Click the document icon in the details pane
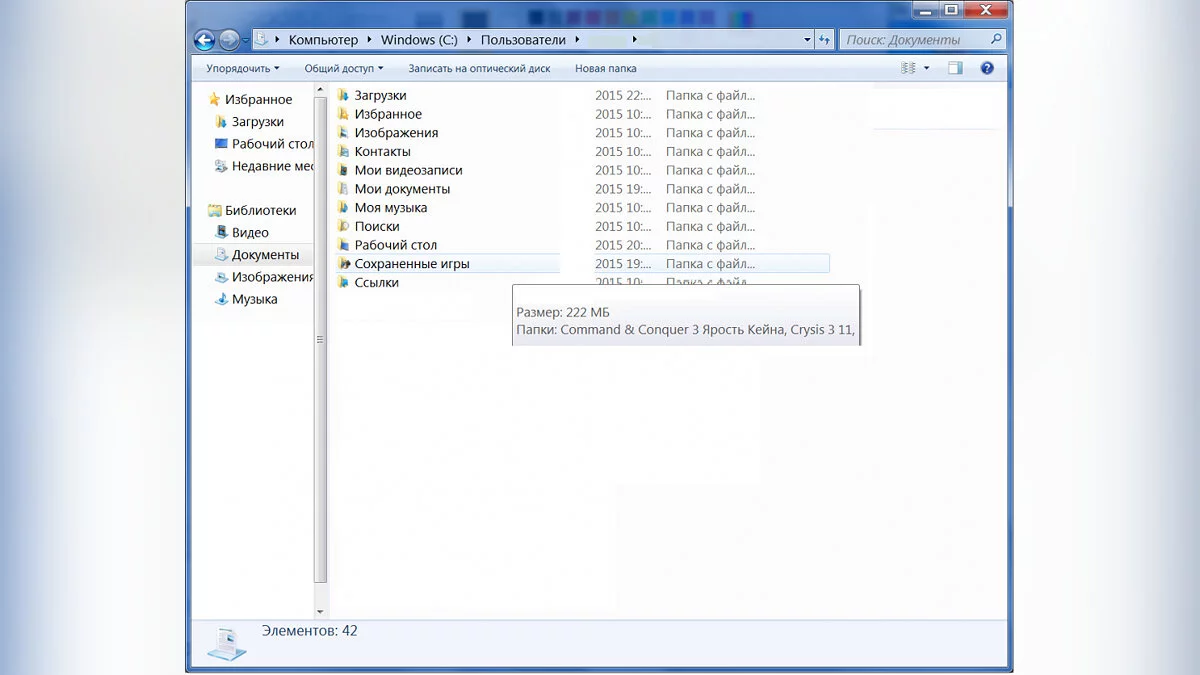Image resolution: width=1200 pixels, height=675 pixels. pyautogui.click(x=227, y=643)
